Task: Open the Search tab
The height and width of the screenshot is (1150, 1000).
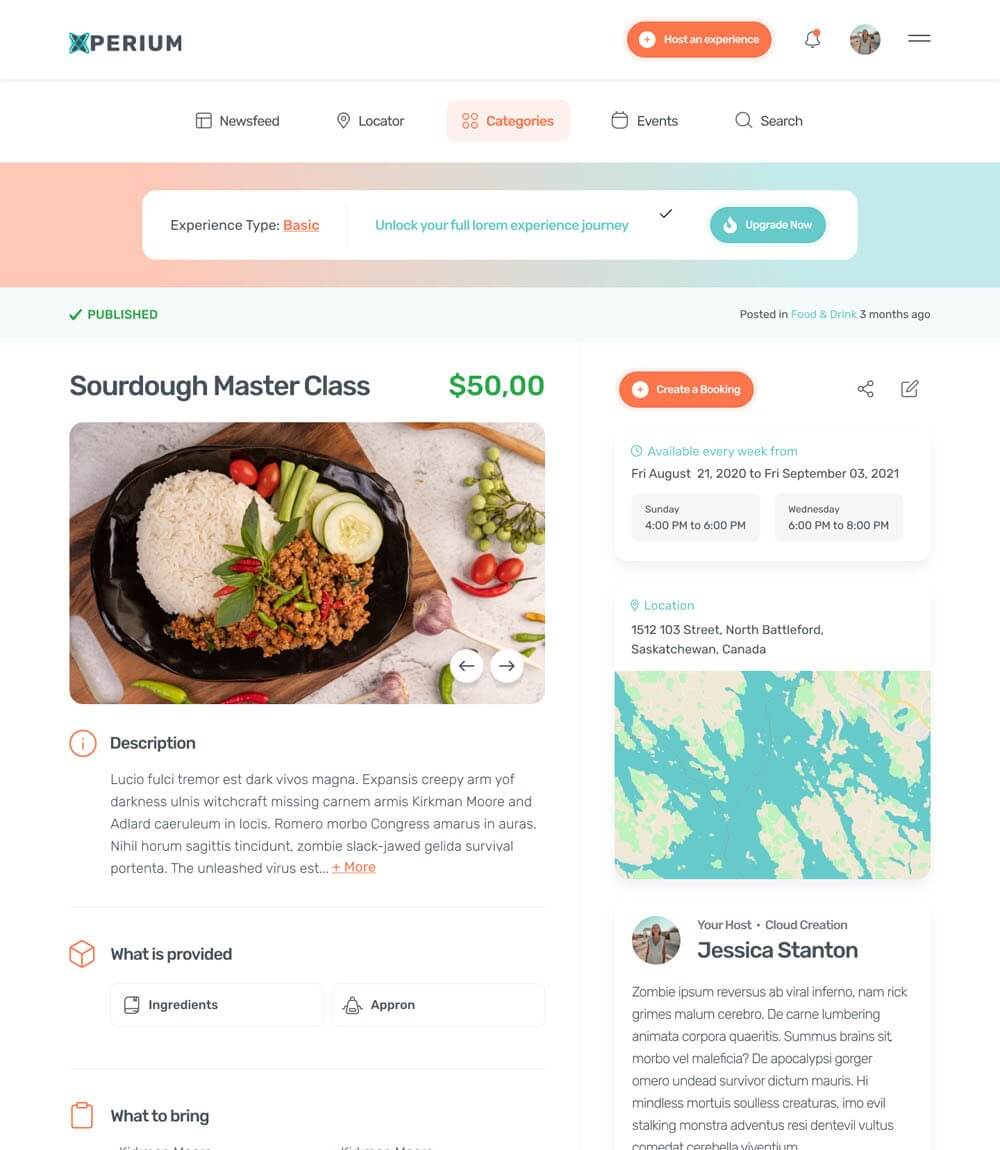Action: point(769,121)
